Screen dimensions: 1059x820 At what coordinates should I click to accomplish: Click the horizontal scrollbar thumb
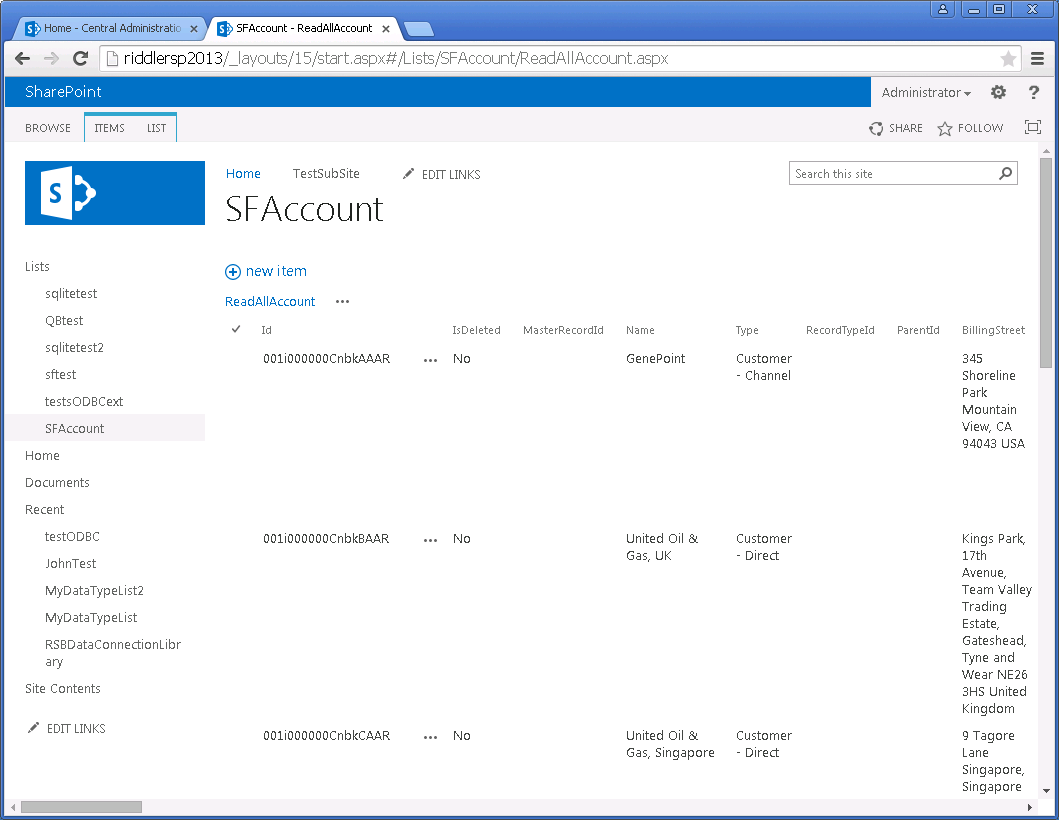pyautogui.click(x=81, y=806)
